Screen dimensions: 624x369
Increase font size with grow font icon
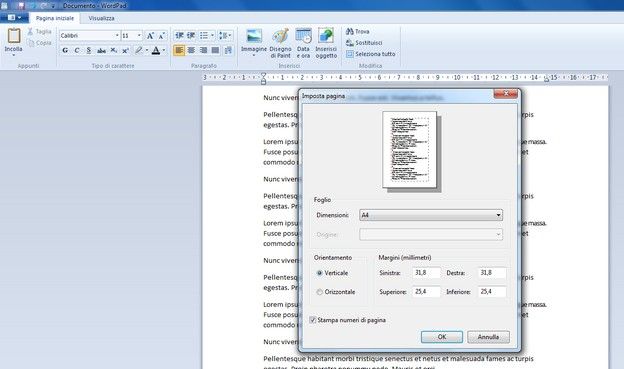click(x=150, y=36)
